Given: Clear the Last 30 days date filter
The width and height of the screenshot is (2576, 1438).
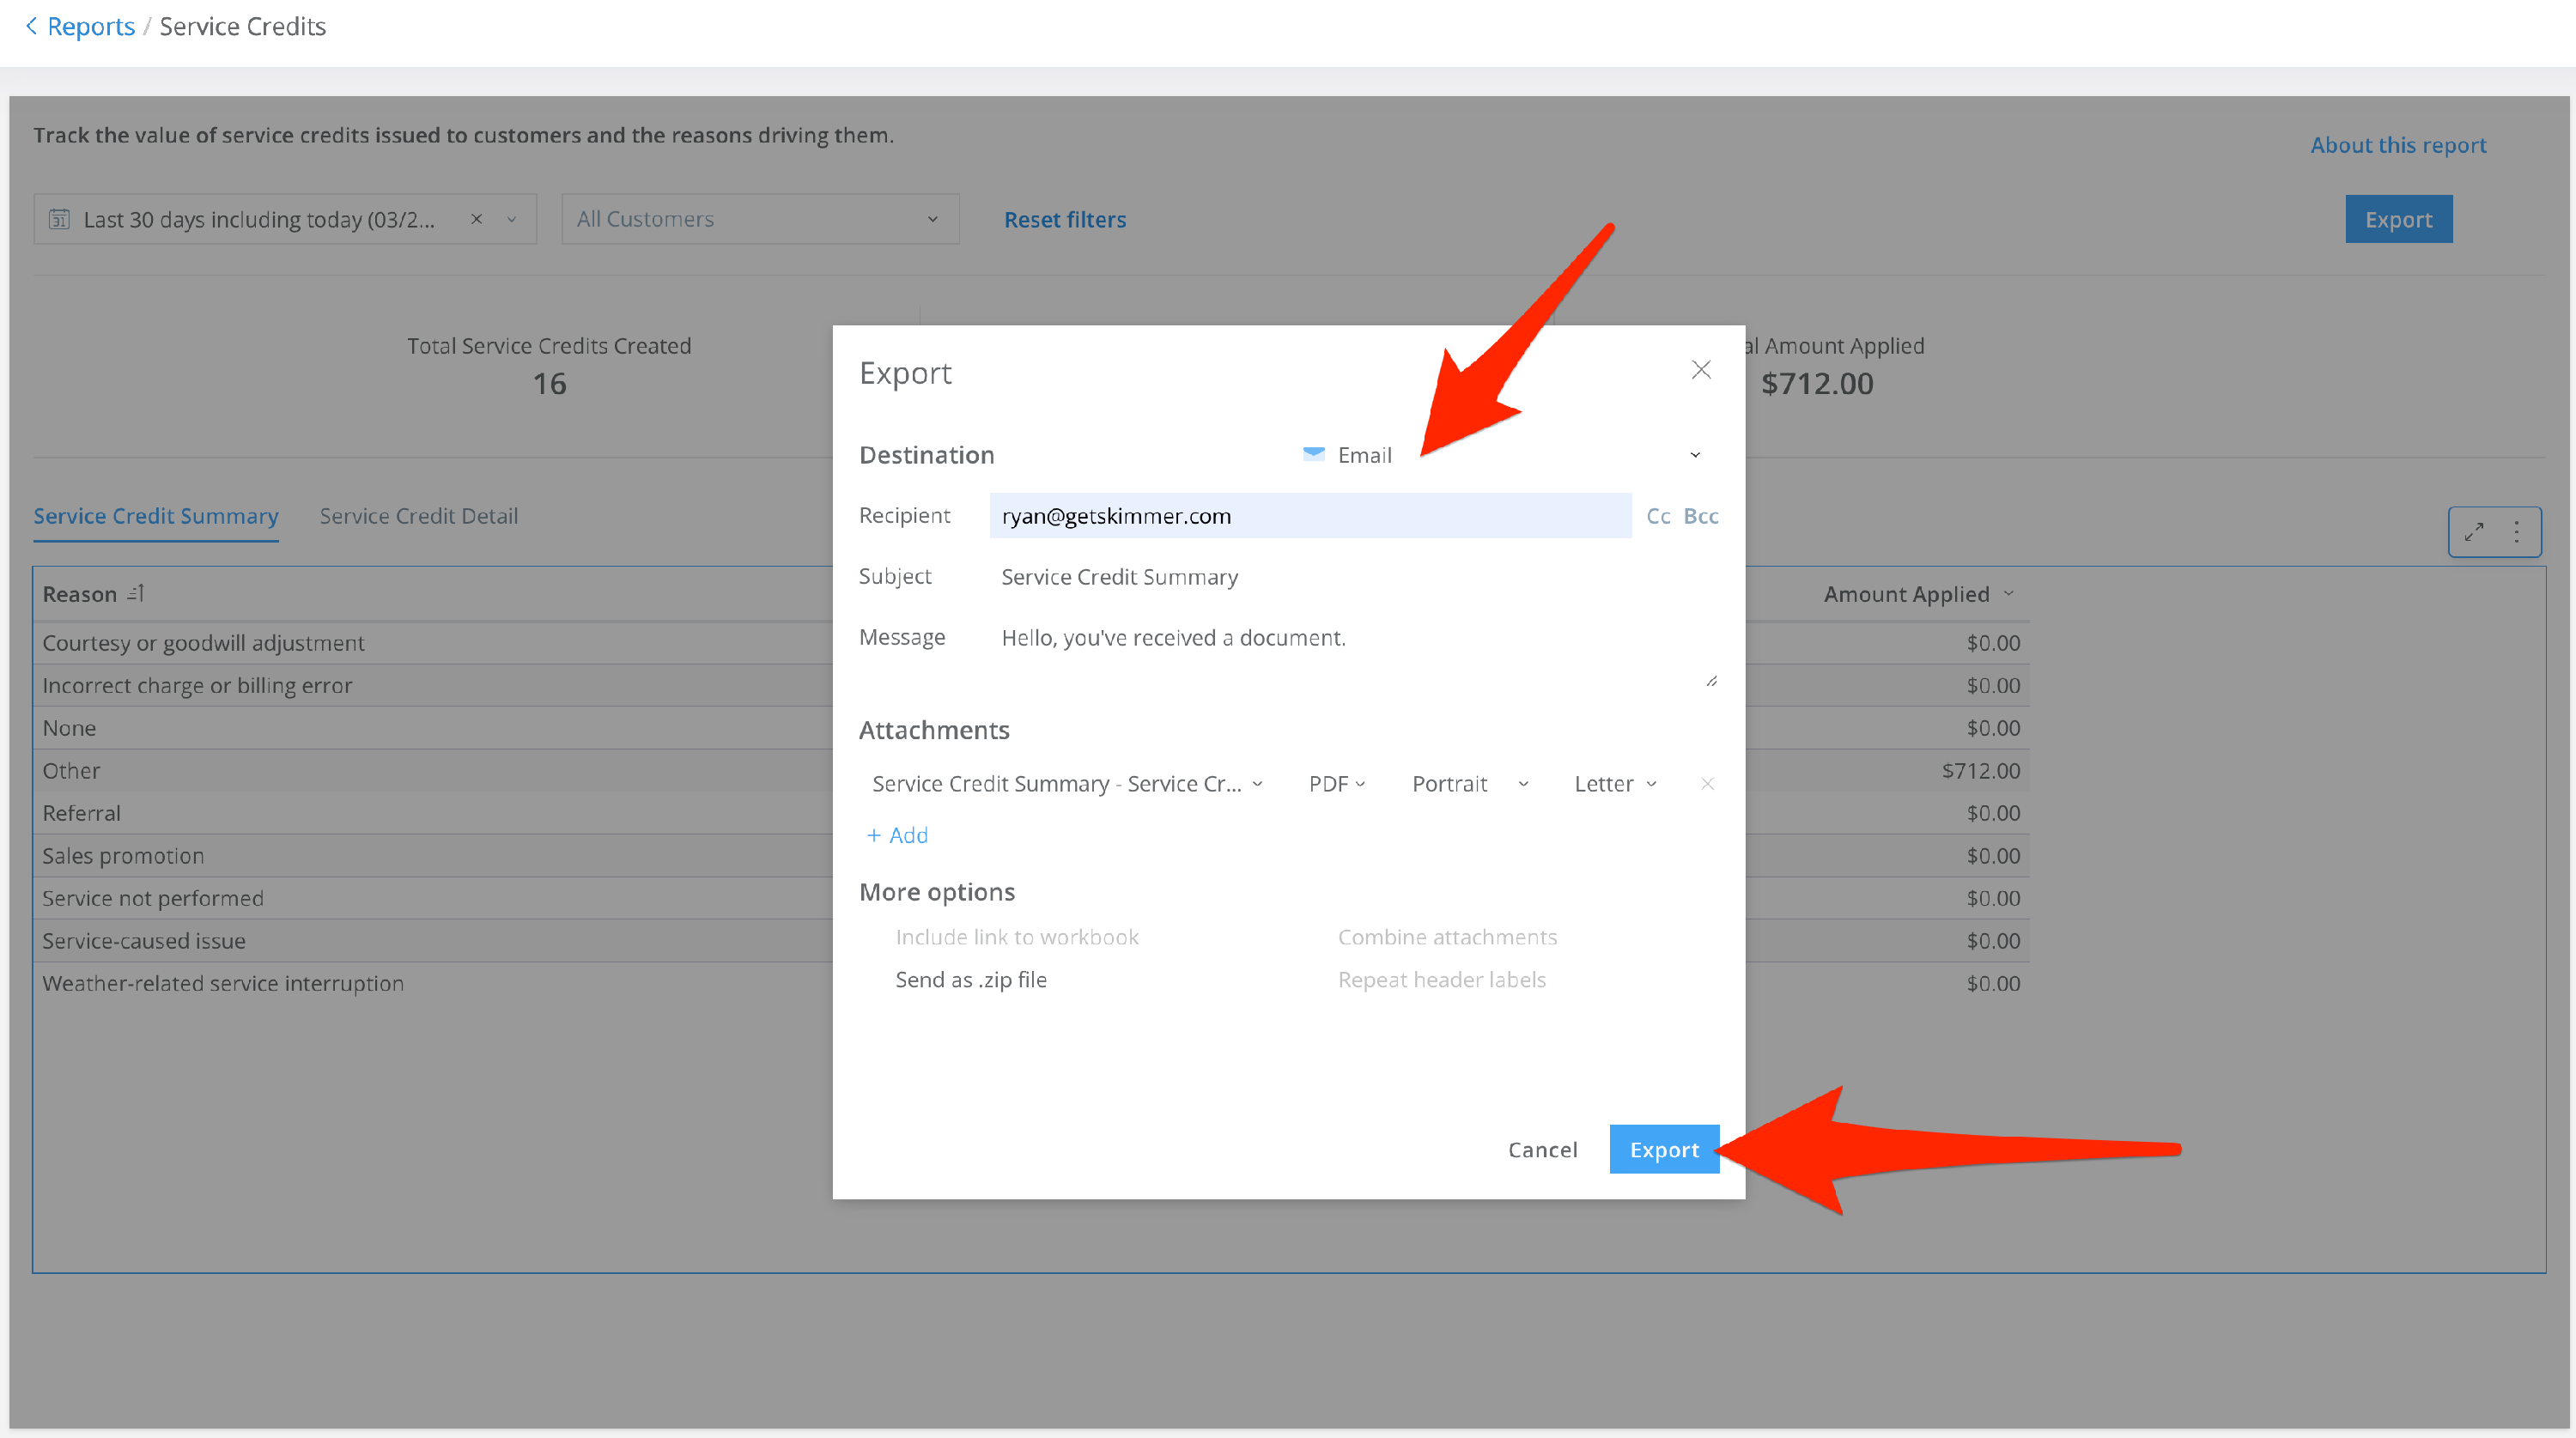Looking at the screenshot, I should (476, 219).
